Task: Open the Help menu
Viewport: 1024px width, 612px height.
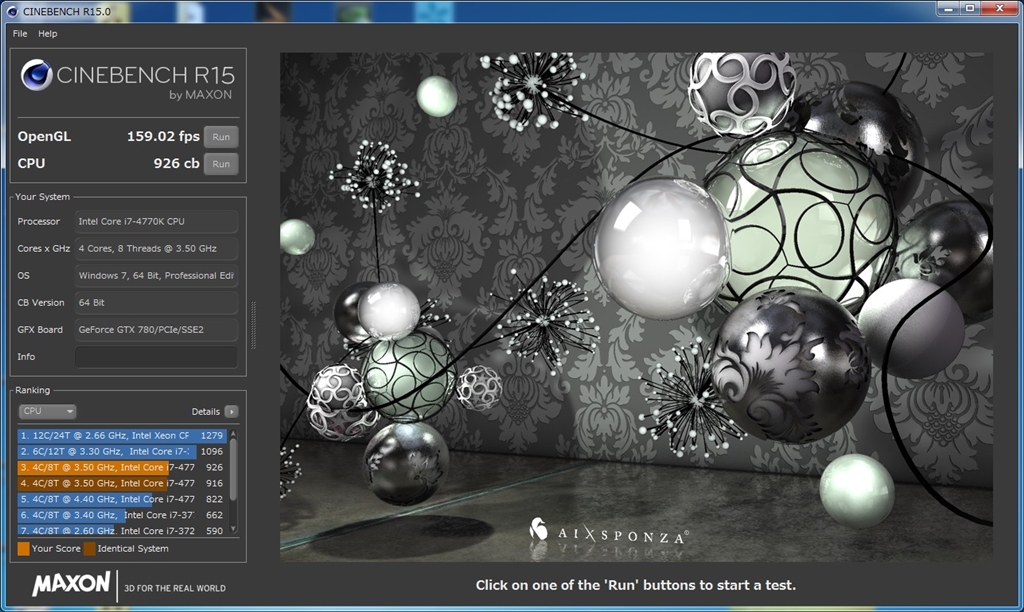Action: coord(48,33)
